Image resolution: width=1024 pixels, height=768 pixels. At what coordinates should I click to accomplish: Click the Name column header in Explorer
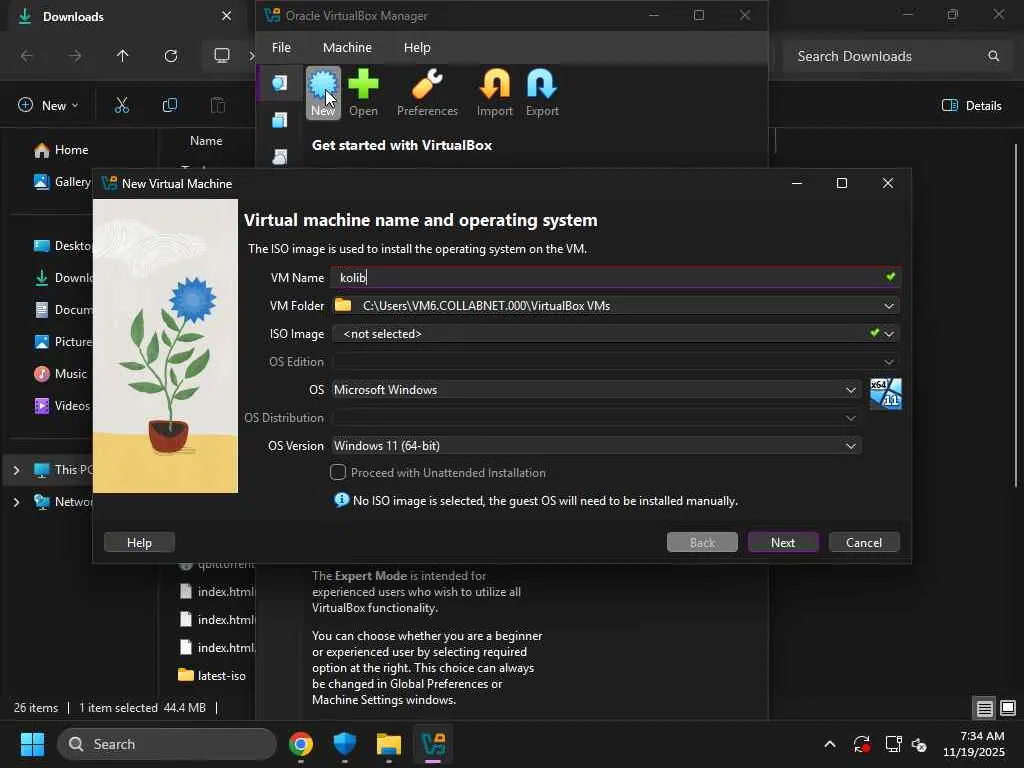pos(206,140)
